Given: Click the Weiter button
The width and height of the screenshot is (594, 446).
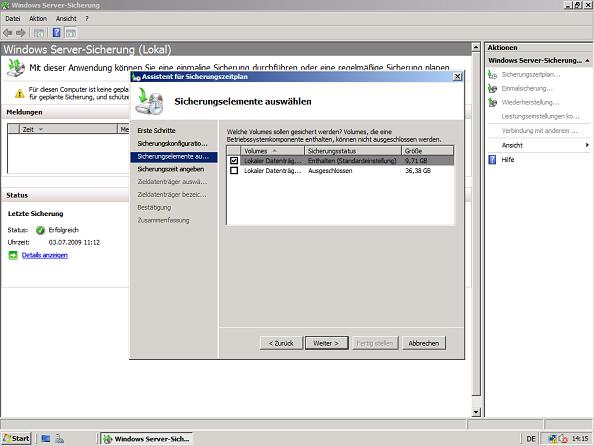Looking at the screenshot, I should click(x=327, y=343).
